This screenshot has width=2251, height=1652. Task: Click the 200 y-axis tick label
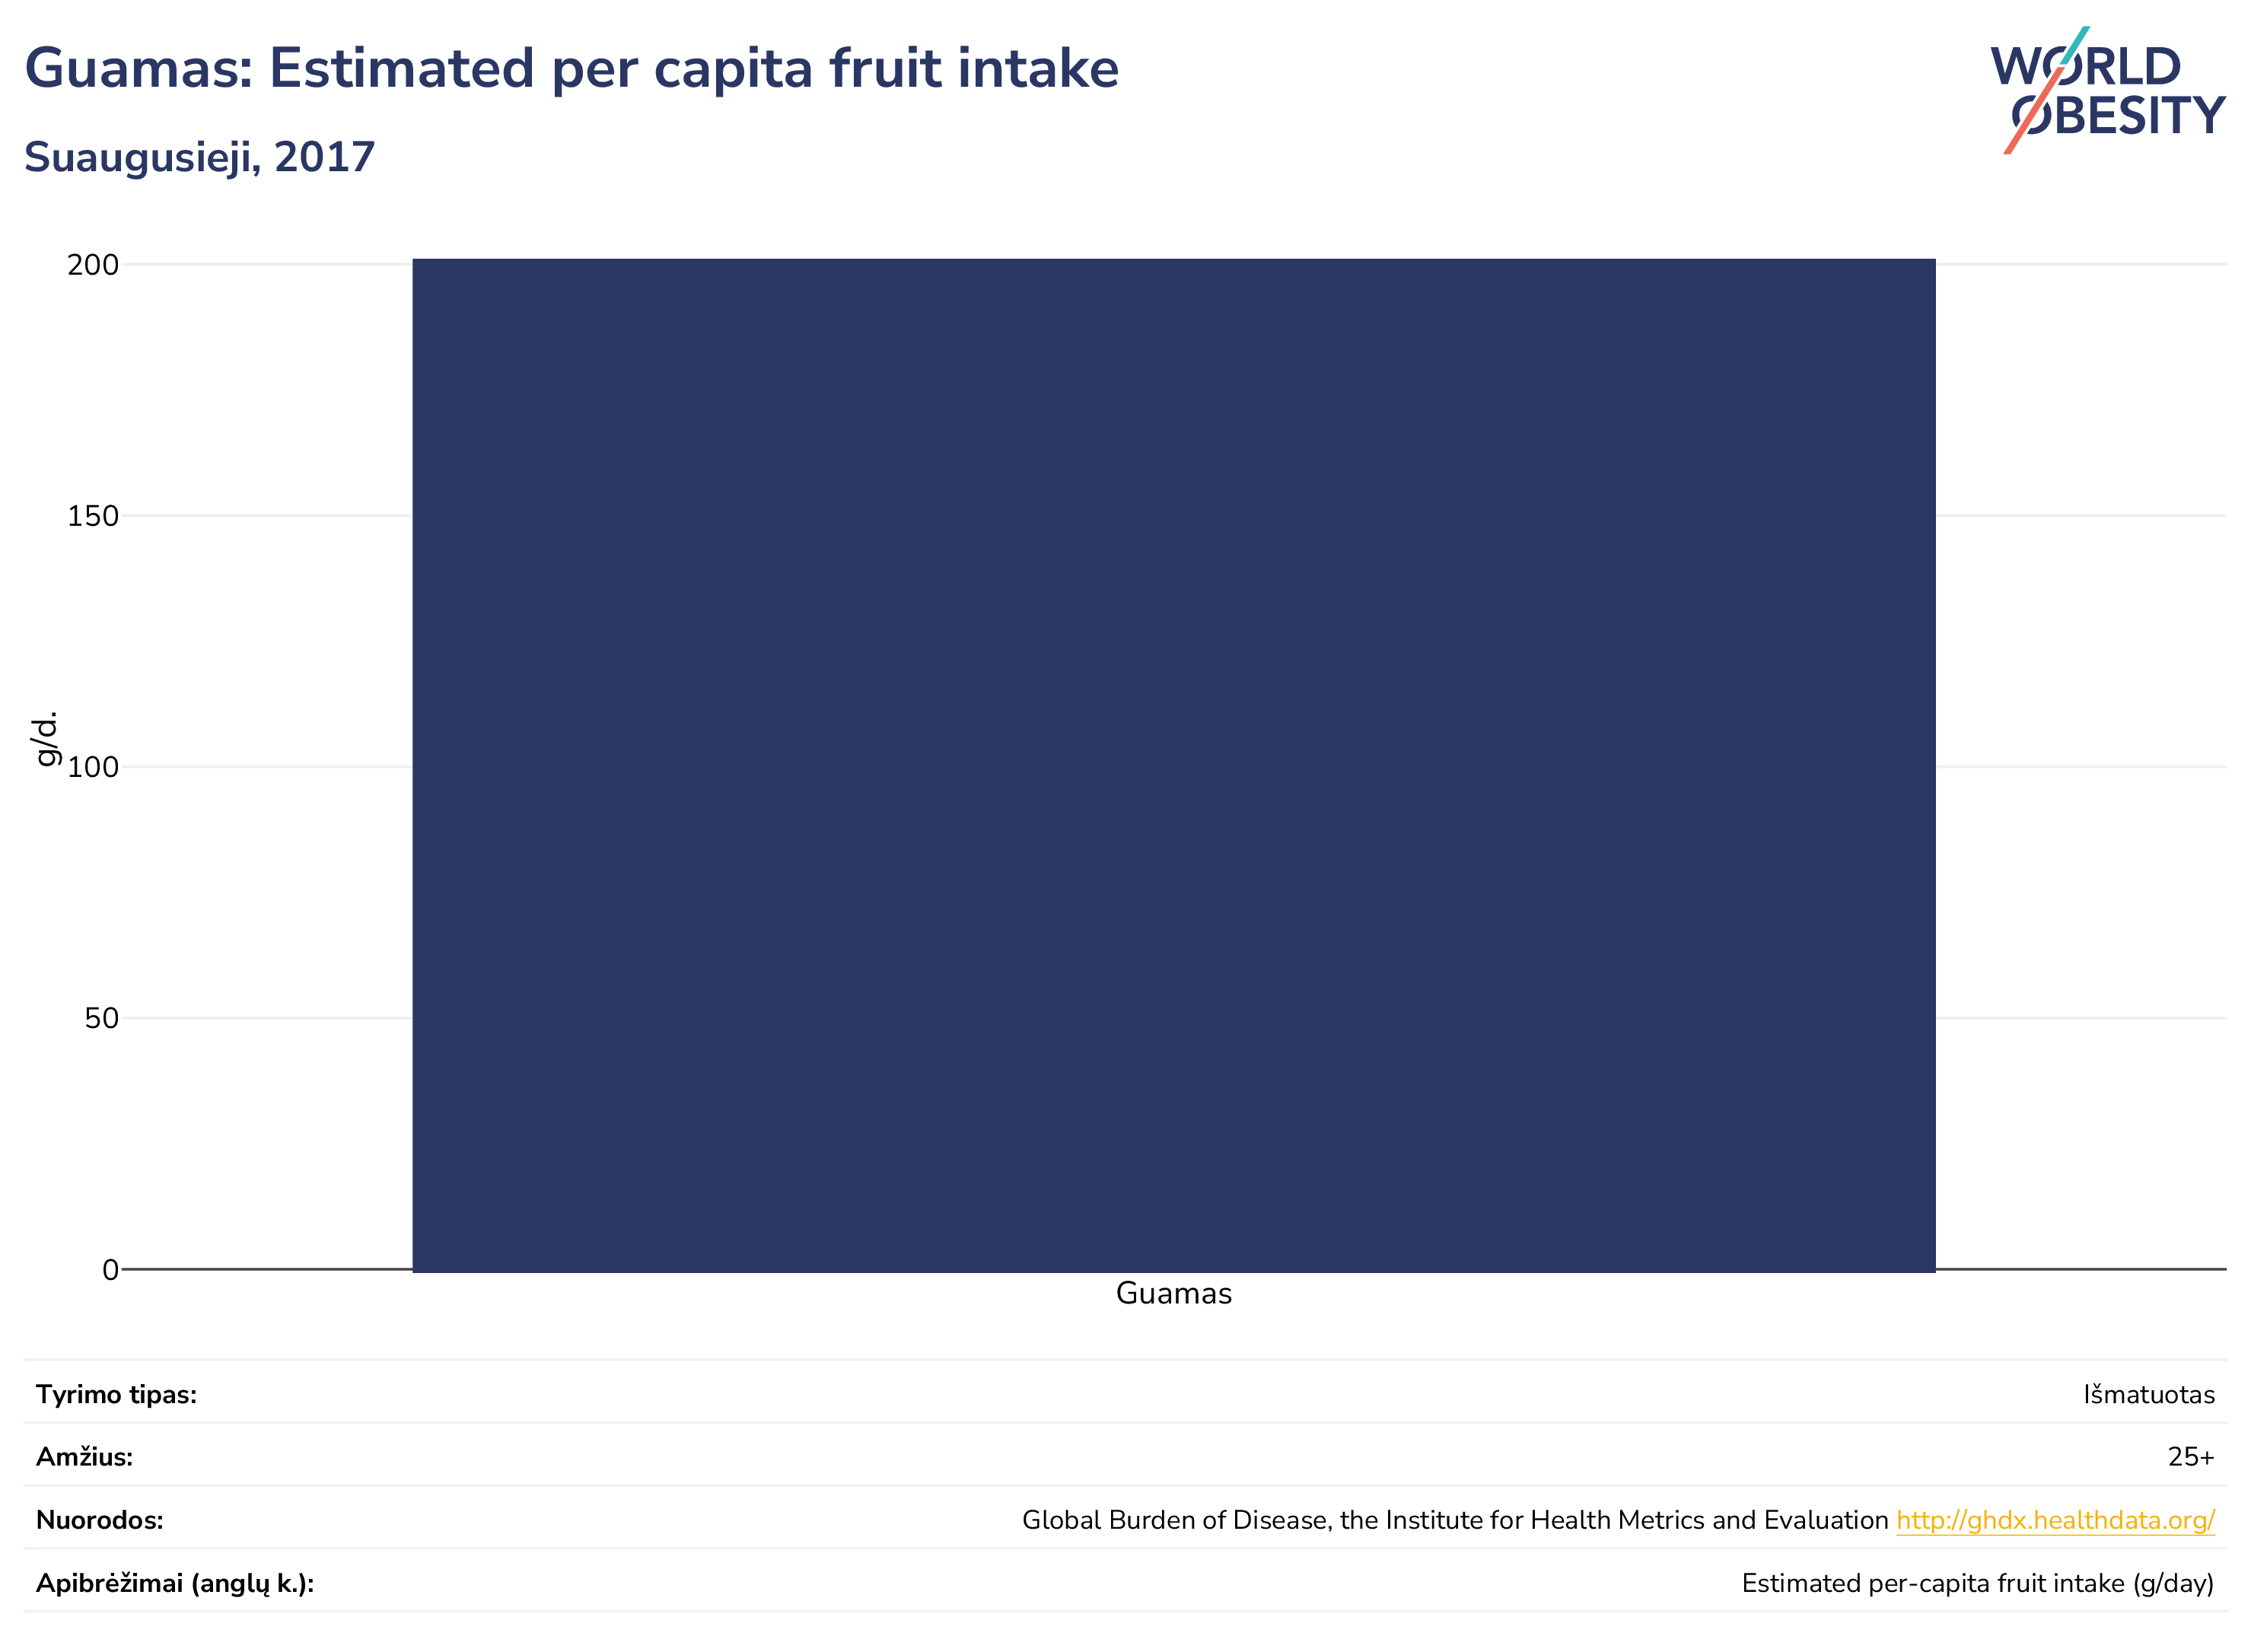[x=92, y=265]
